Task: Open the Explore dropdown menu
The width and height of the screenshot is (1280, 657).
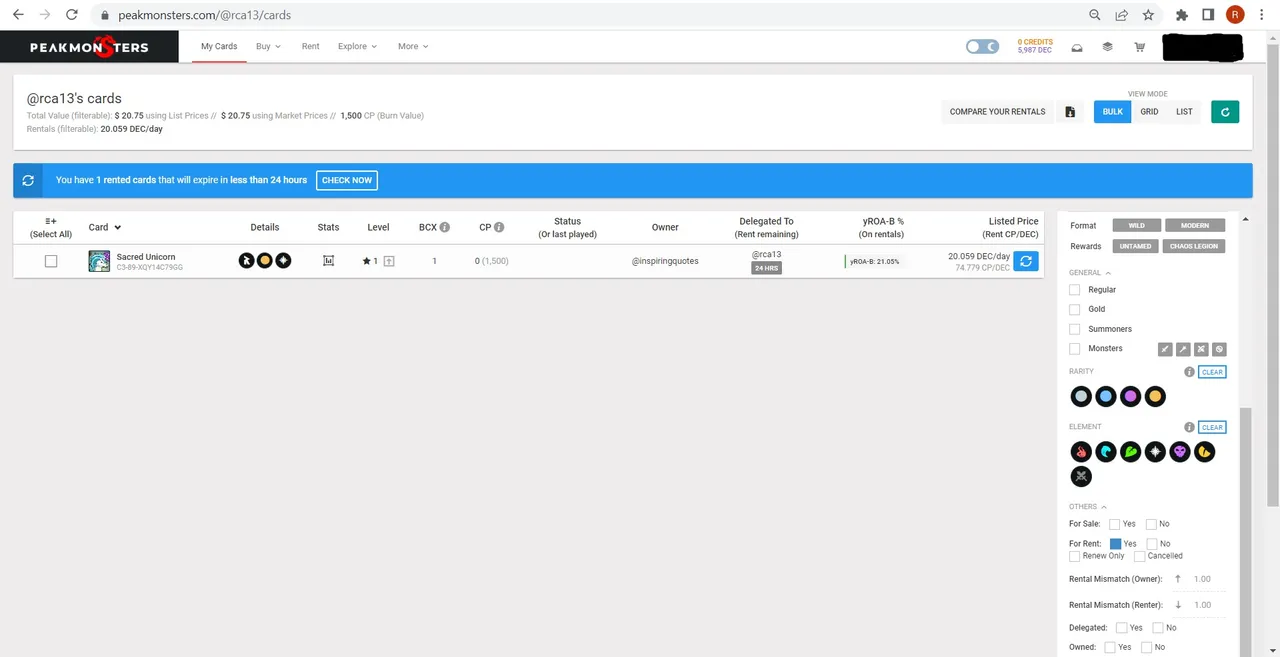Action: (x=357, y=46)
